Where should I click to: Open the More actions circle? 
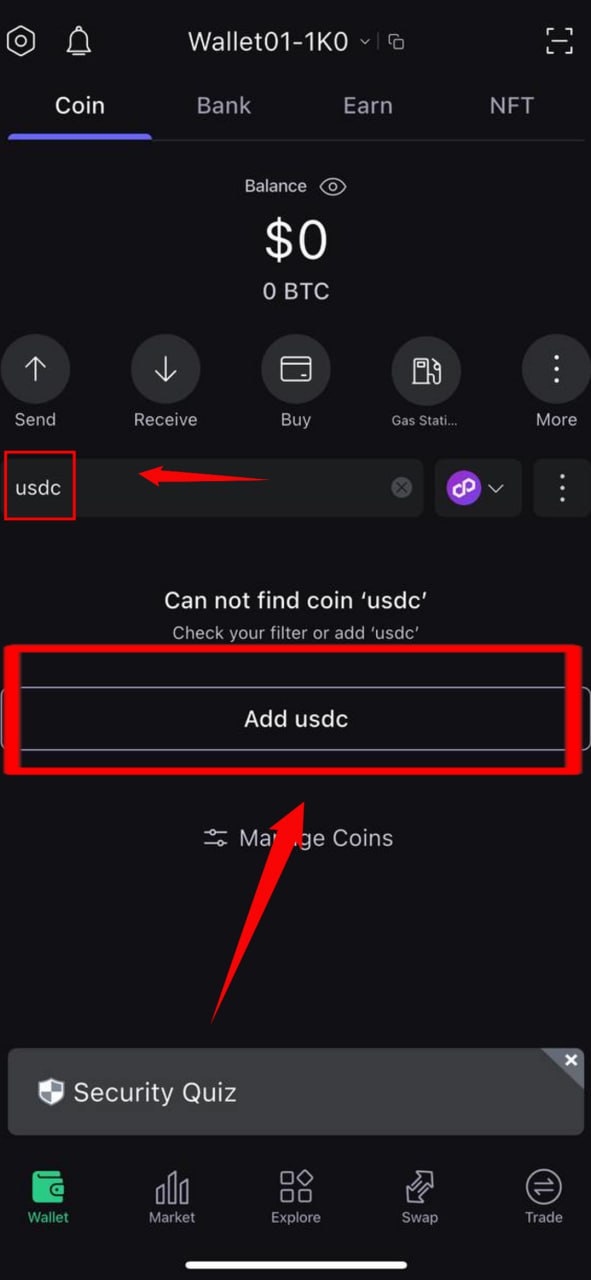coord(556,370)
